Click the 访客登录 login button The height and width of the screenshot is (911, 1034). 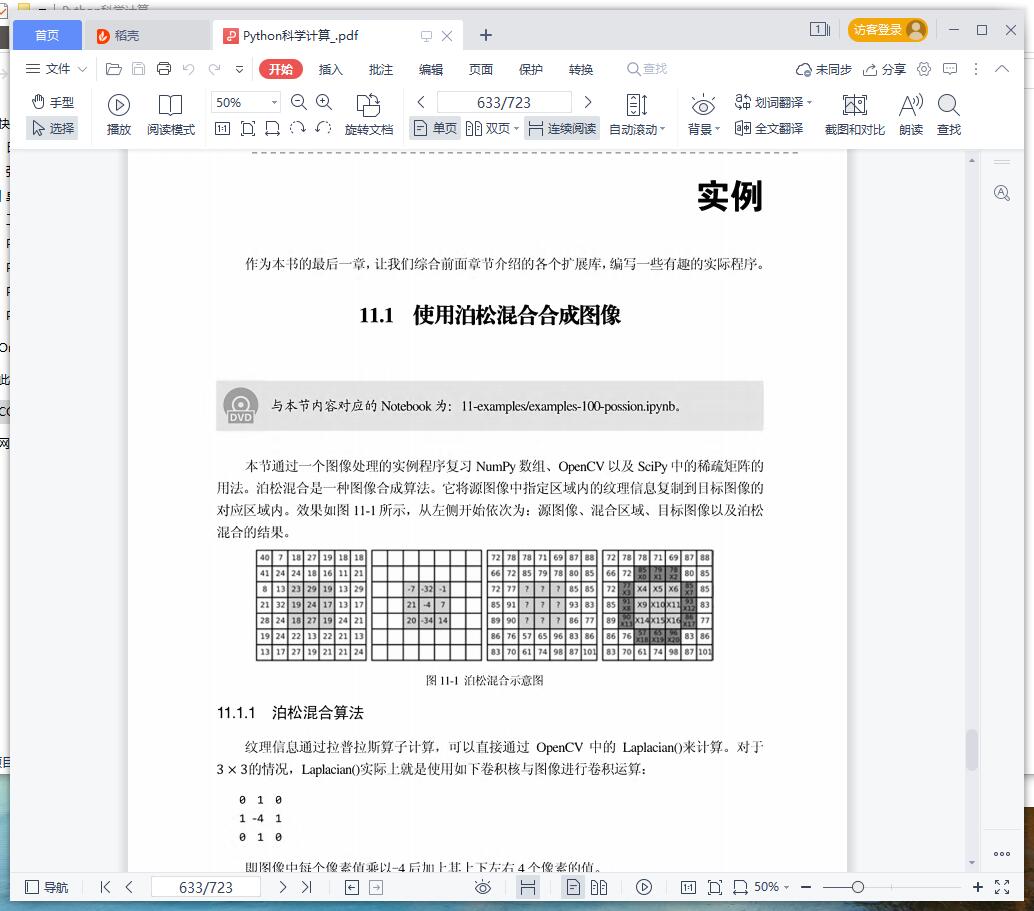pos(888,30)
